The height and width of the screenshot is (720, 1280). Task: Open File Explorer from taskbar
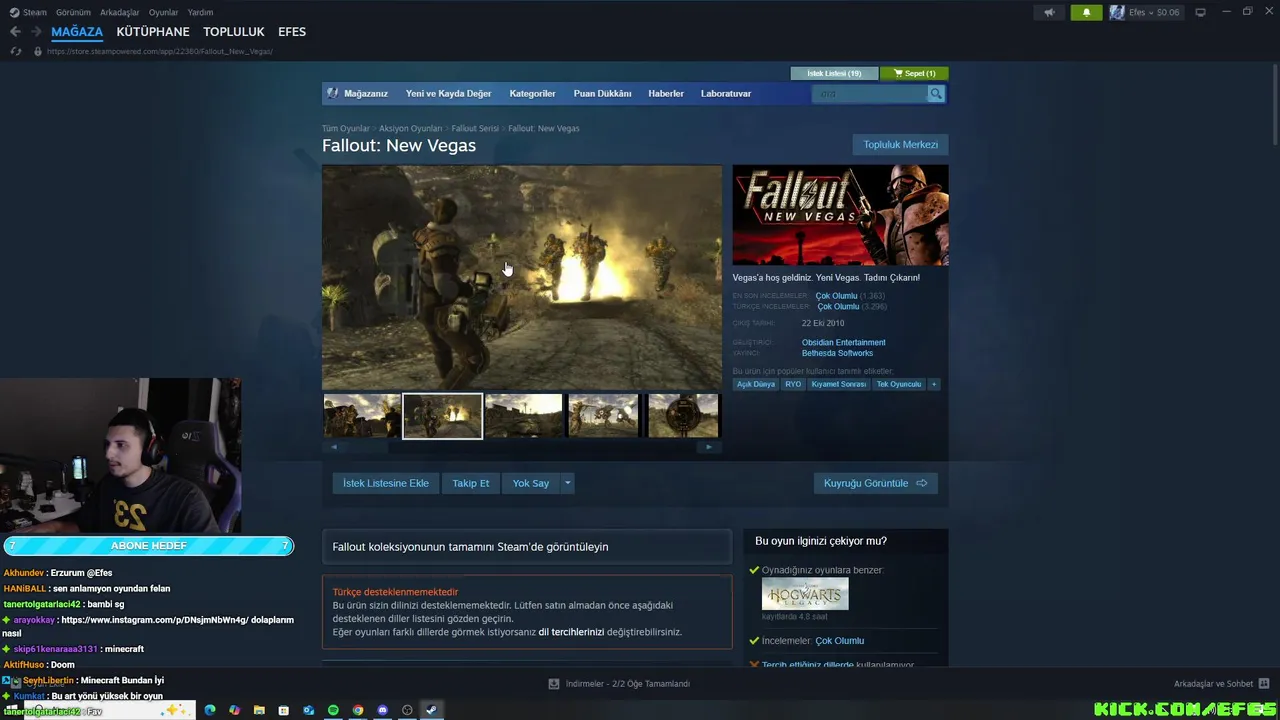point(259,710)
